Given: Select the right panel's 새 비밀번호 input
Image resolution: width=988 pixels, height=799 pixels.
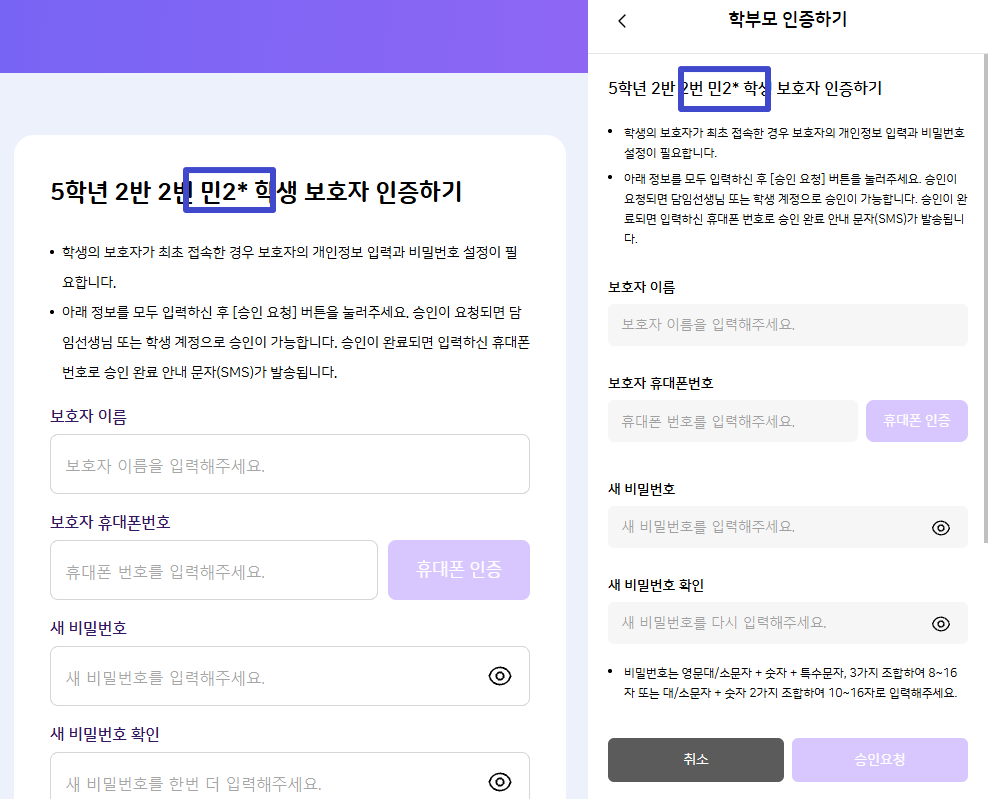Looking at the screenshot, I should coord(765,527).
